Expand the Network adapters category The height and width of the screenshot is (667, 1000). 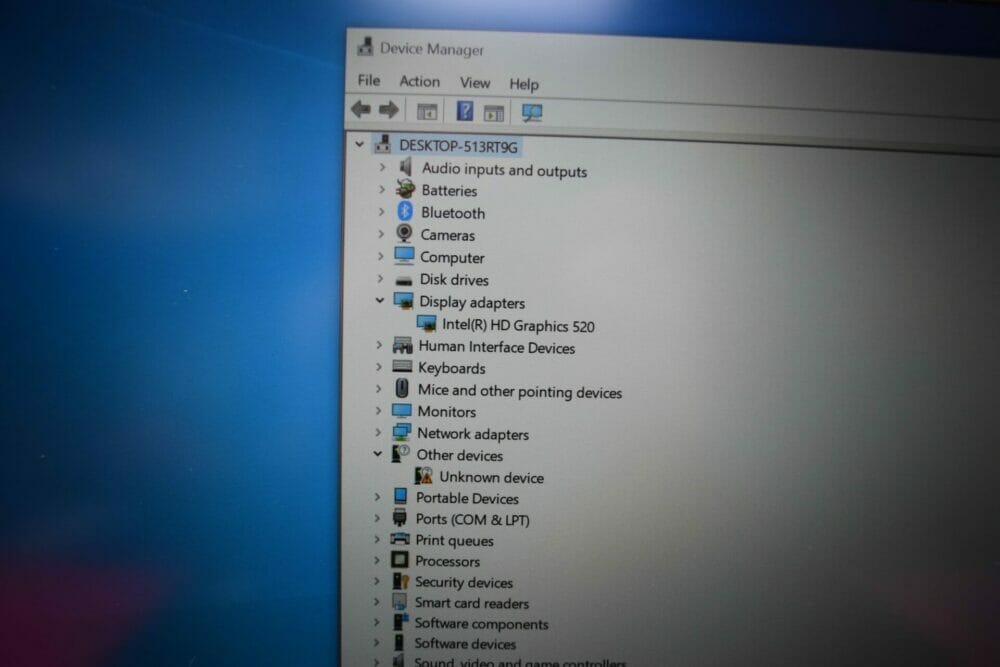378,432
